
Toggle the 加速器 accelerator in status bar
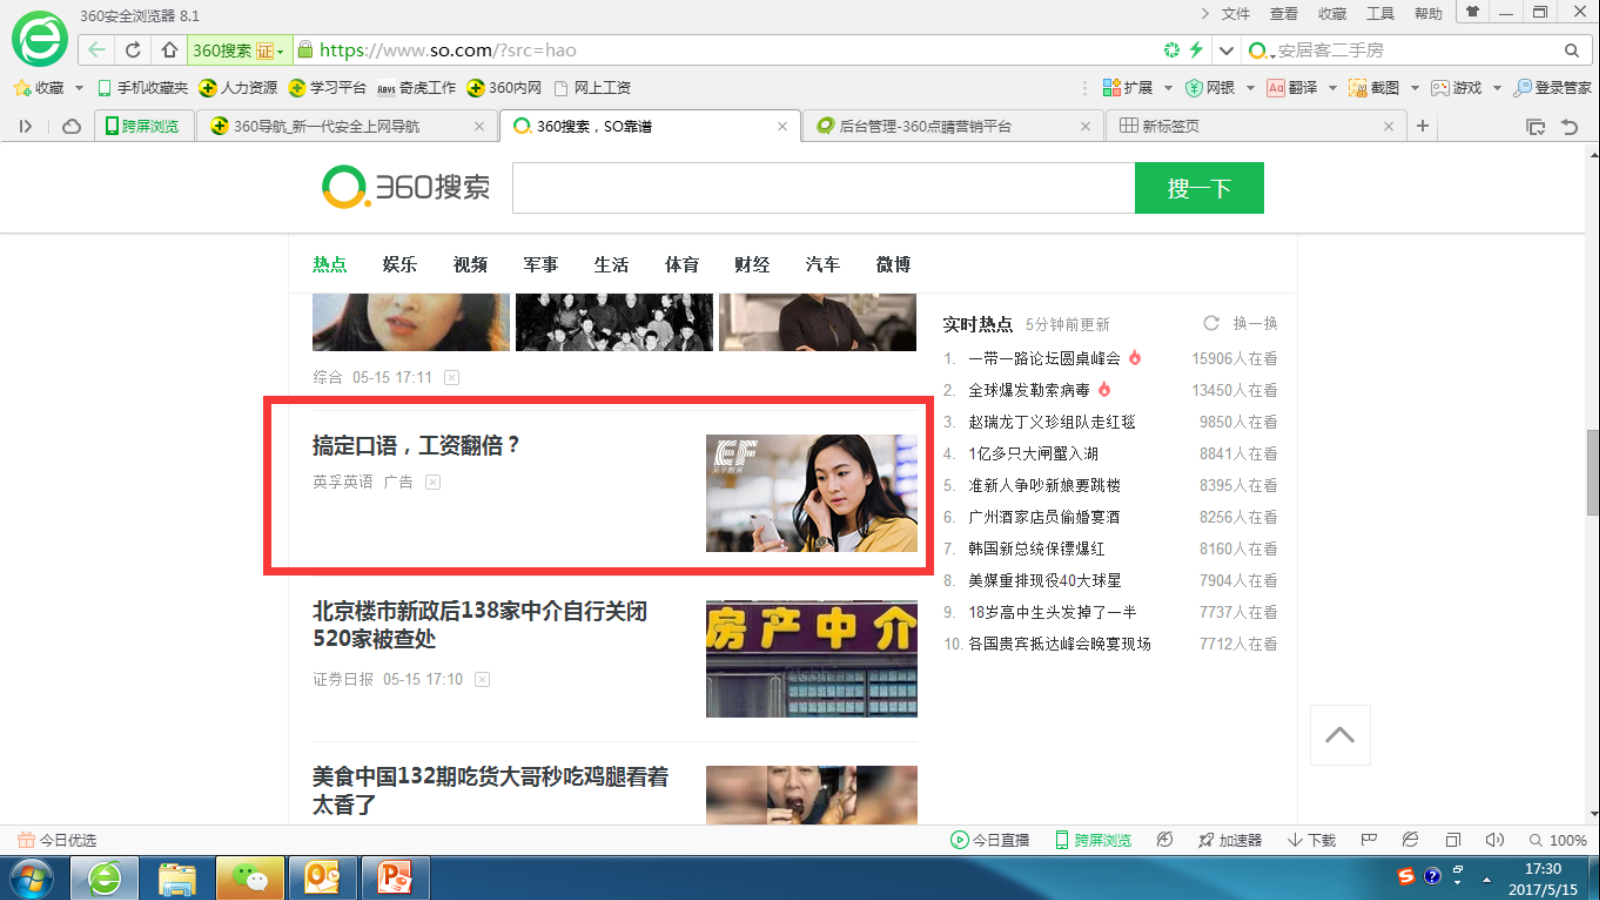point(1230,840)
